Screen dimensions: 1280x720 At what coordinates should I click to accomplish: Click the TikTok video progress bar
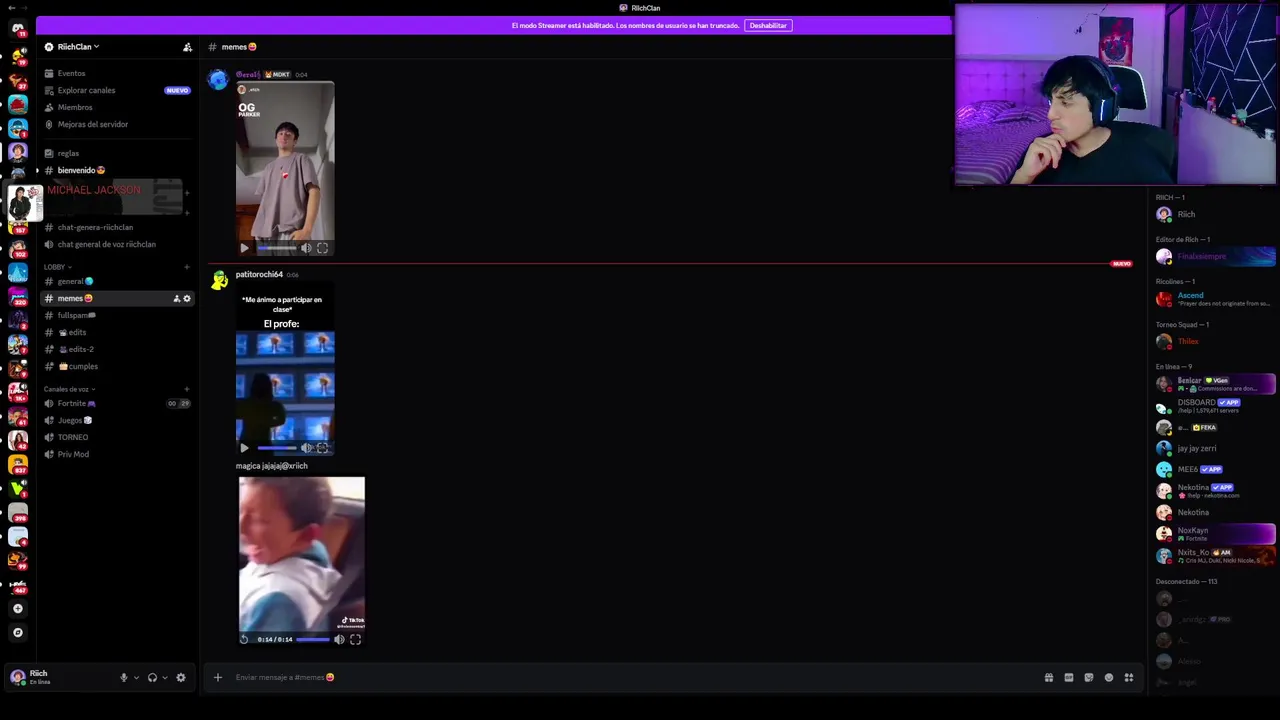pos(313,639)
